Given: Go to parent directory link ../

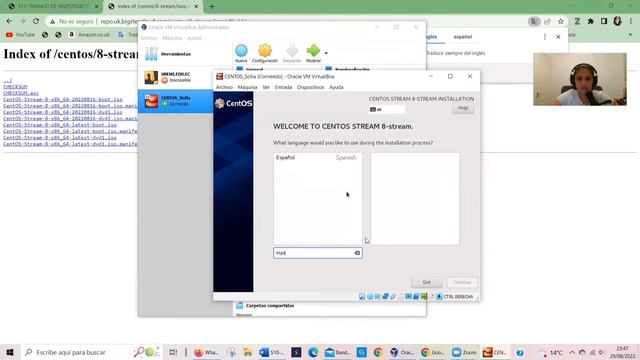Looking at the screenshot, I should pyautogui.click(x=7, y=80).
